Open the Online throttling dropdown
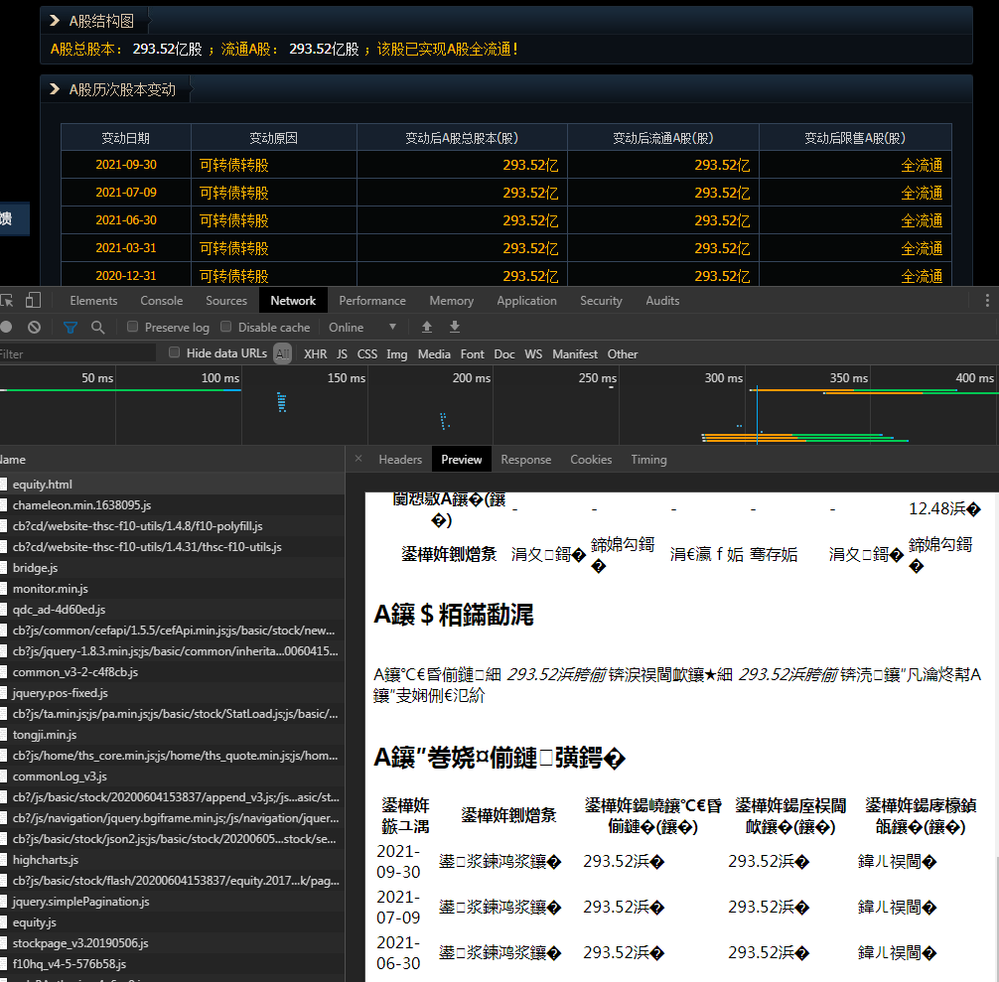This screenshot has height=982, width=999. coord(363,328)
